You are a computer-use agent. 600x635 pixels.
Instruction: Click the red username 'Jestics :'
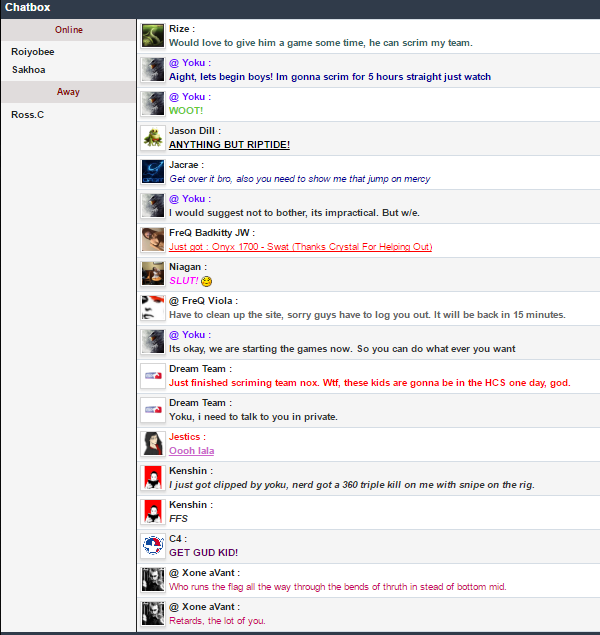point(187,437)
